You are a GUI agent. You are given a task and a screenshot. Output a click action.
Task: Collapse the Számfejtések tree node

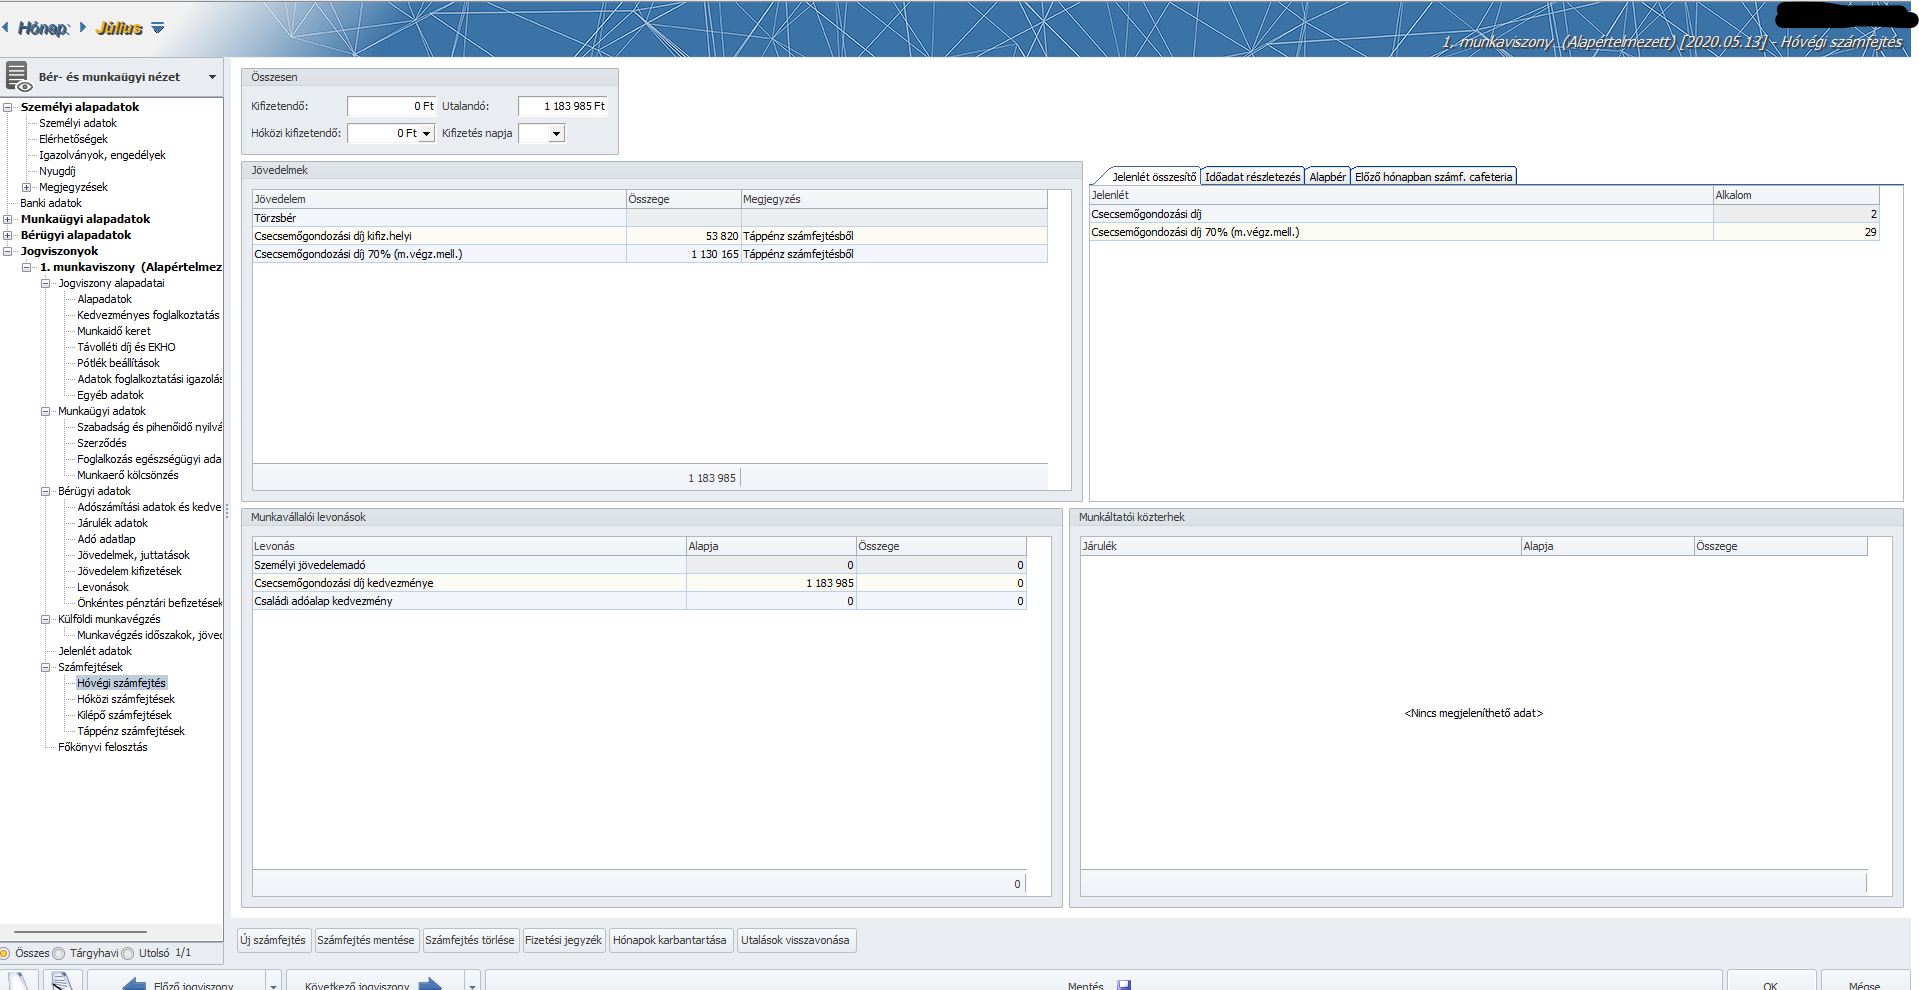(46, 667)
